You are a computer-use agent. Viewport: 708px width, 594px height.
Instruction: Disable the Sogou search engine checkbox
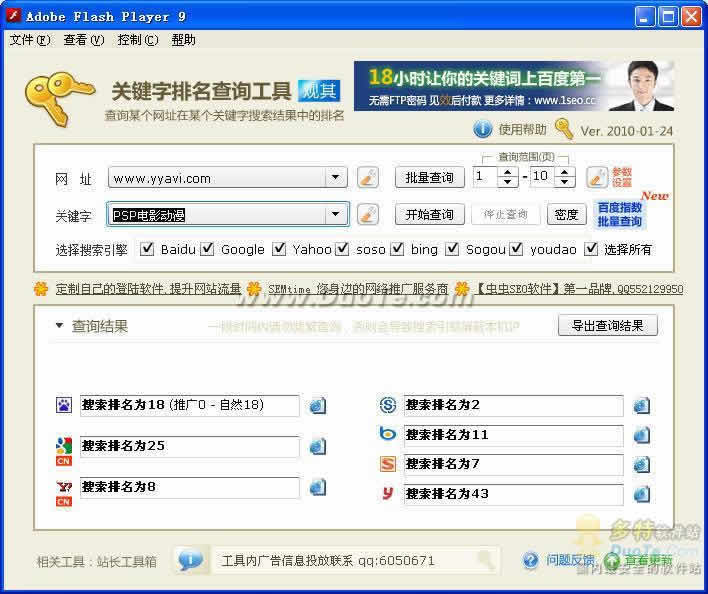(x=452, y=249)
